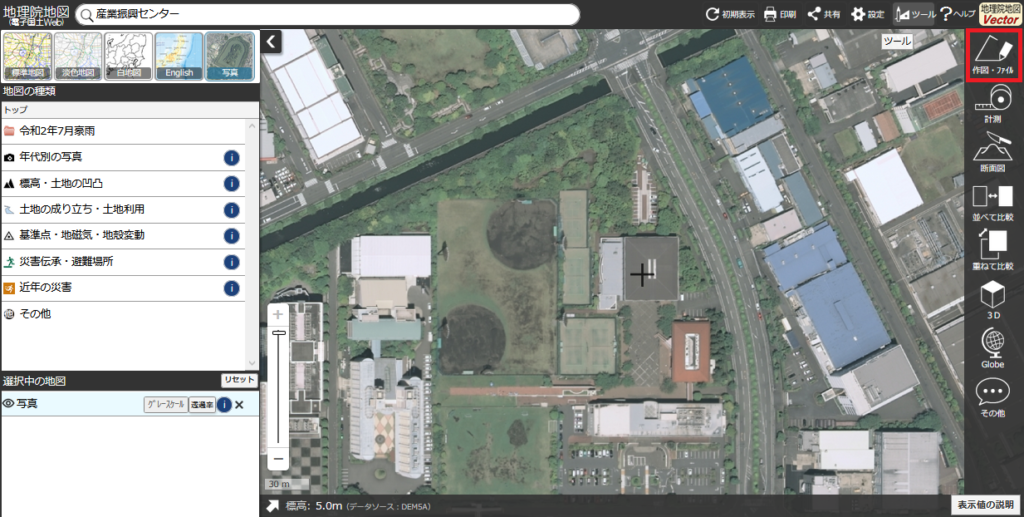Toggle the ツール tools panel button
The width and height of the screenshot is (1024, 517).
pyautogui.click(x=914, y=14)
